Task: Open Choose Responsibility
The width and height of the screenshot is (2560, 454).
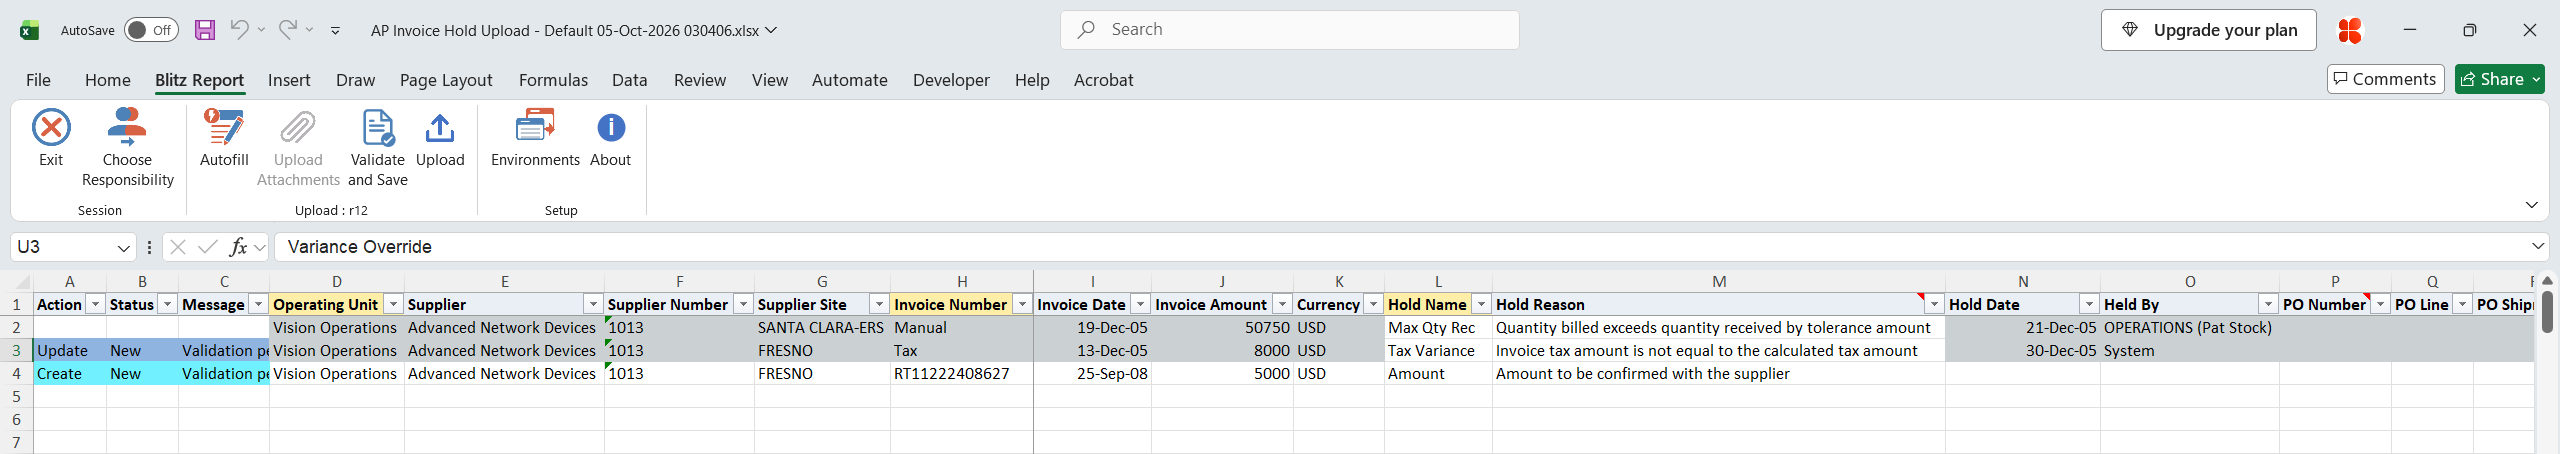Action: point(127,148)
